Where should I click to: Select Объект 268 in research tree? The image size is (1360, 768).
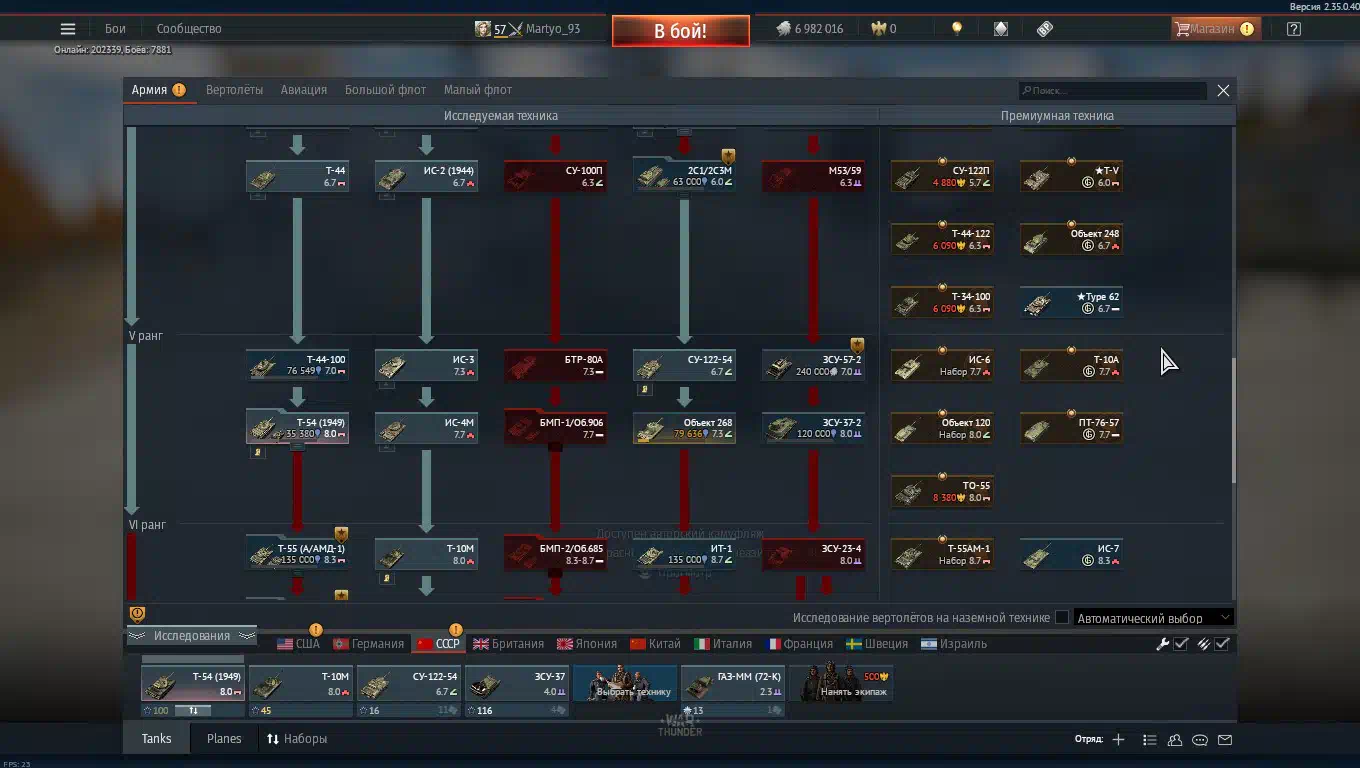(685, 428)
